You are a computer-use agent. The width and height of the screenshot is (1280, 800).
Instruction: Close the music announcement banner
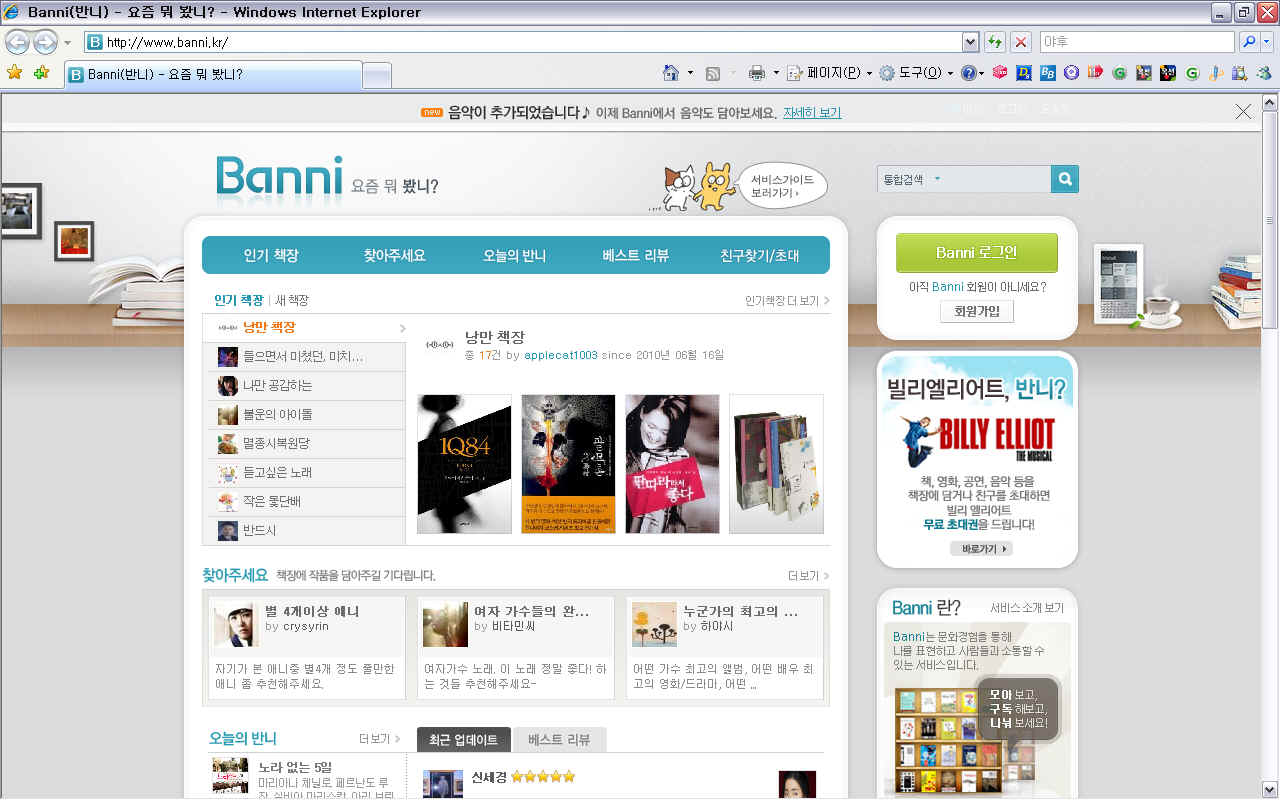click(1243, 112)
